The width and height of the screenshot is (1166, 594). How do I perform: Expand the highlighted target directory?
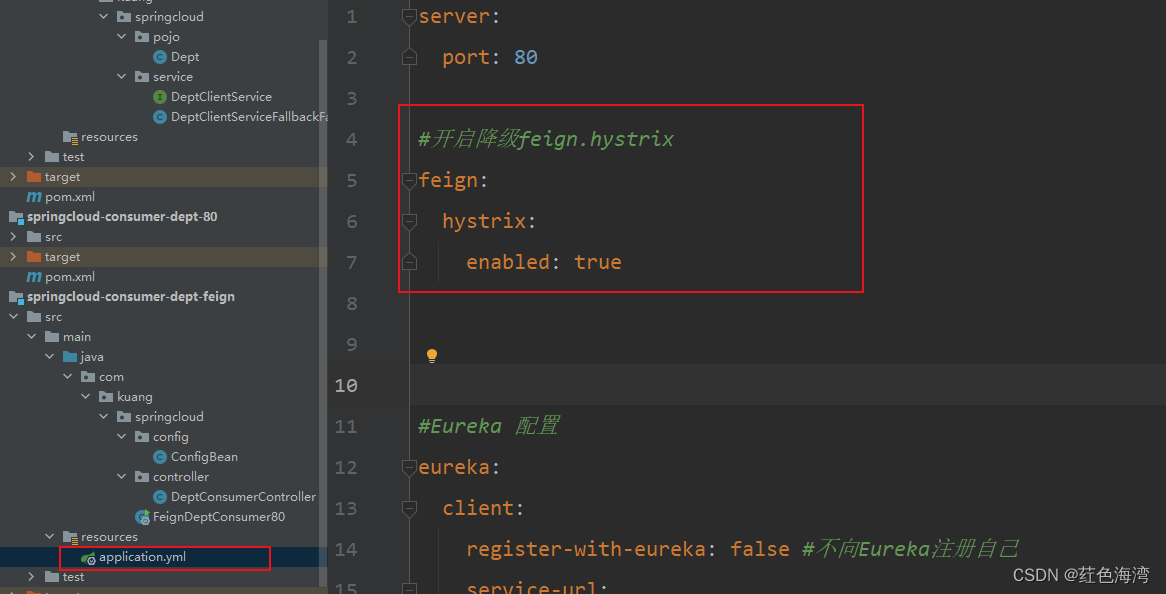pos(13,176)
